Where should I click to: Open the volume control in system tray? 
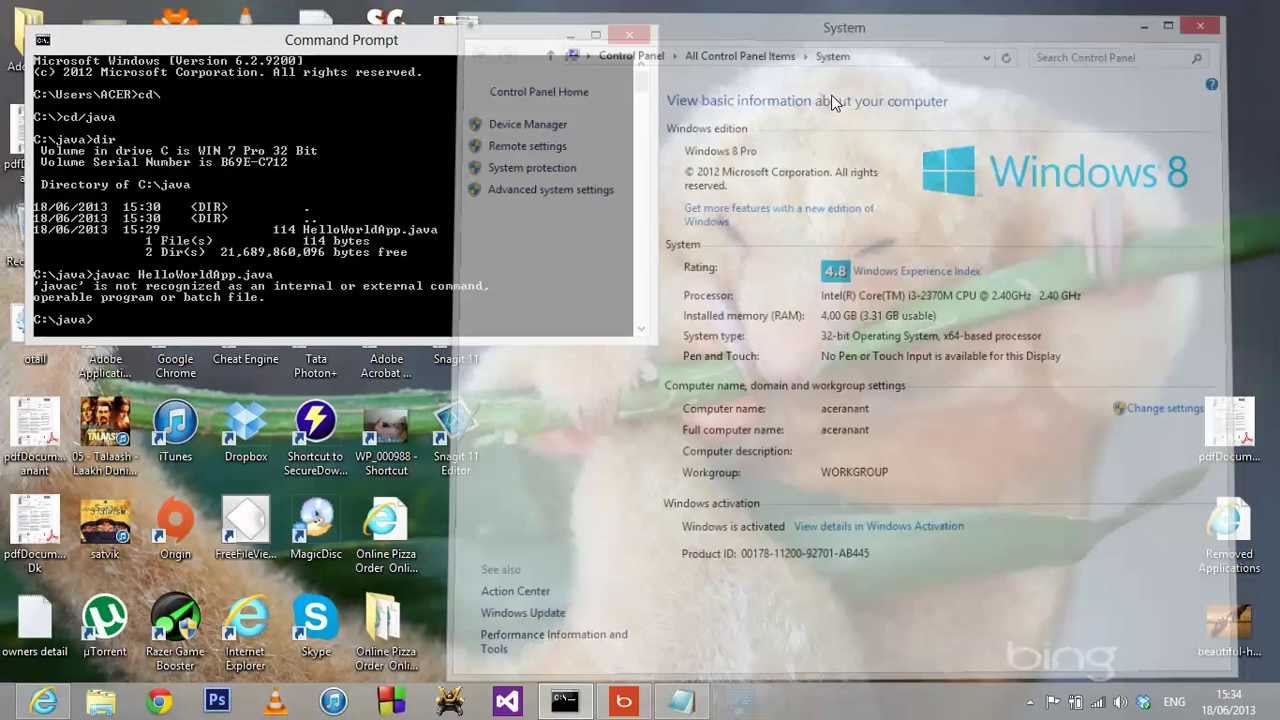1121,703
